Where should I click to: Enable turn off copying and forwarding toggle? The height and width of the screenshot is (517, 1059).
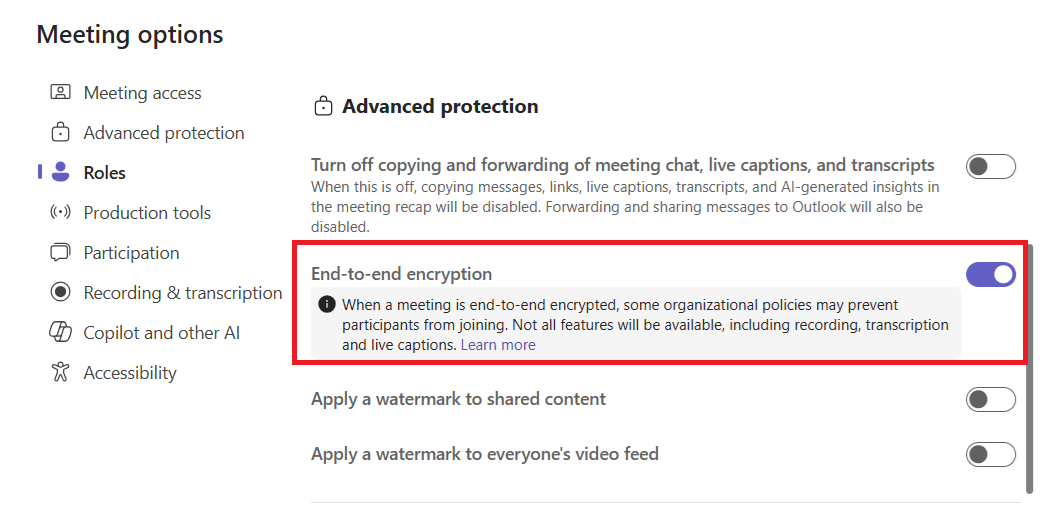pyautogui.click(x=990, y=167)
